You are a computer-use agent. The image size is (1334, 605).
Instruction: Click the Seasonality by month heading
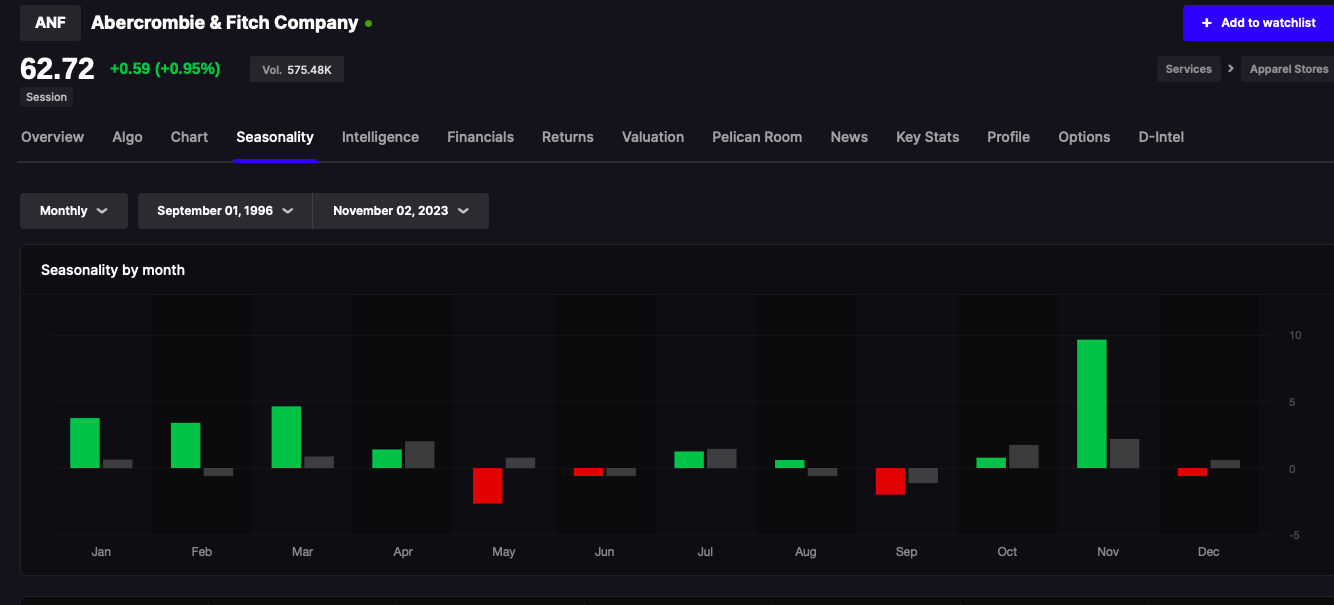pos(113,270)
